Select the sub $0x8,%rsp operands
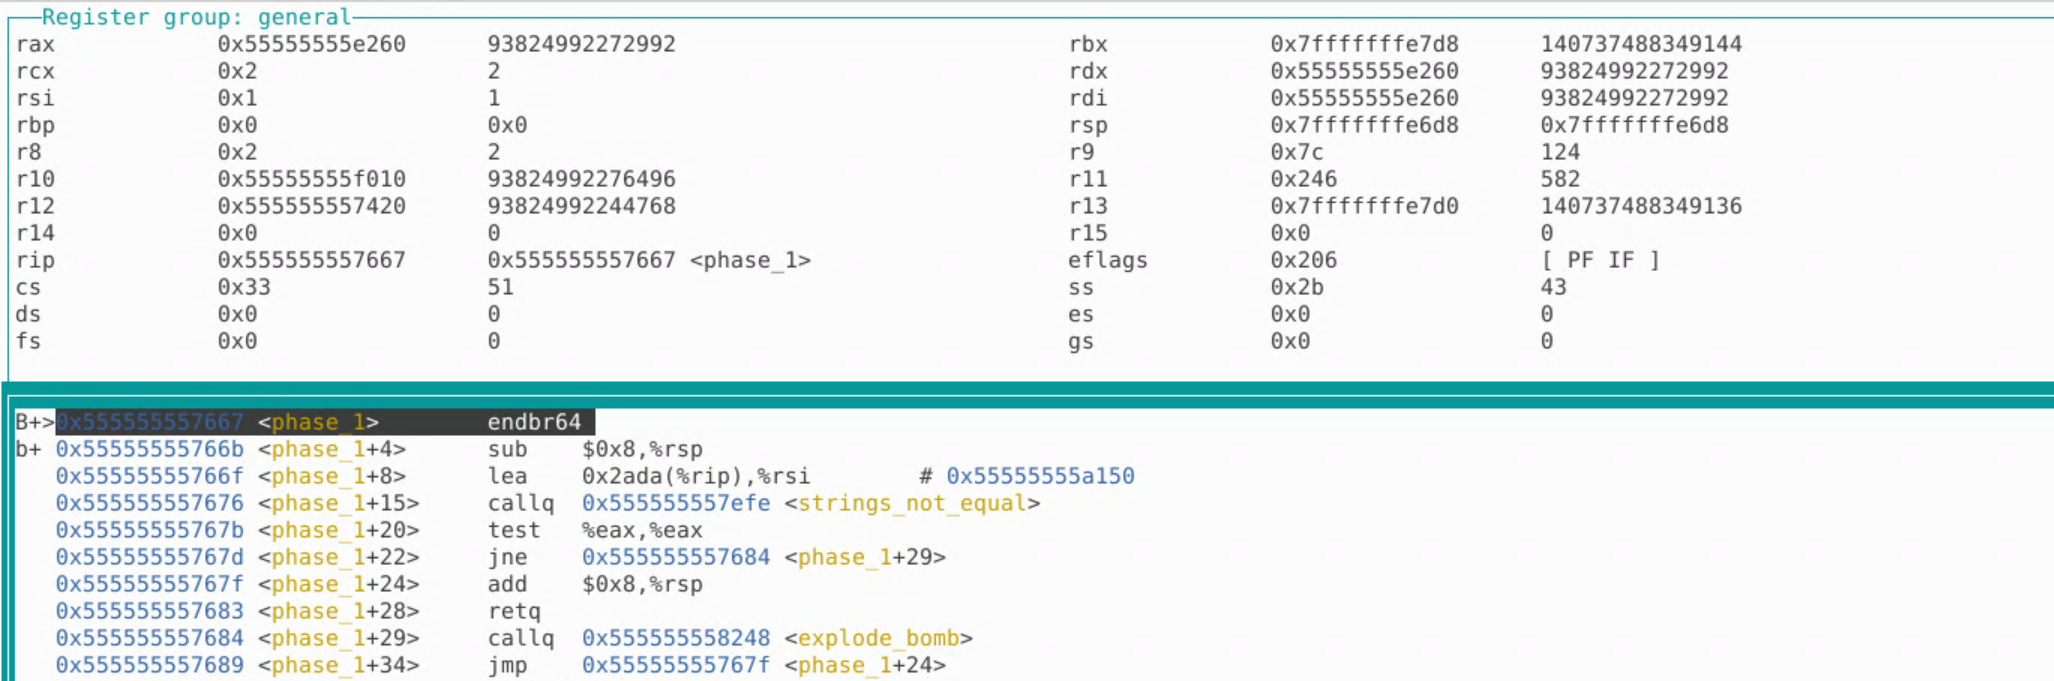The image size is (2054, 681). click(x=642, y=449)
